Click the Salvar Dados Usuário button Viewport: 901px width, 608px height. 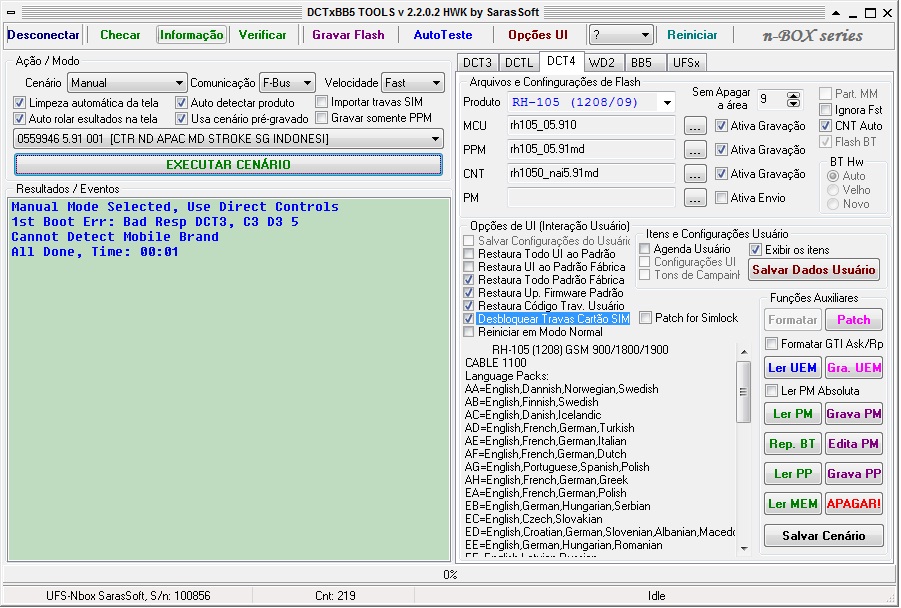[814, 270]
